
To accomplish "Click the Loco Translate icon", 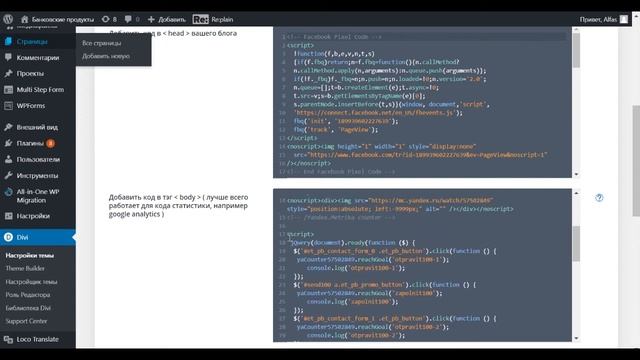I will coord(8,339).
